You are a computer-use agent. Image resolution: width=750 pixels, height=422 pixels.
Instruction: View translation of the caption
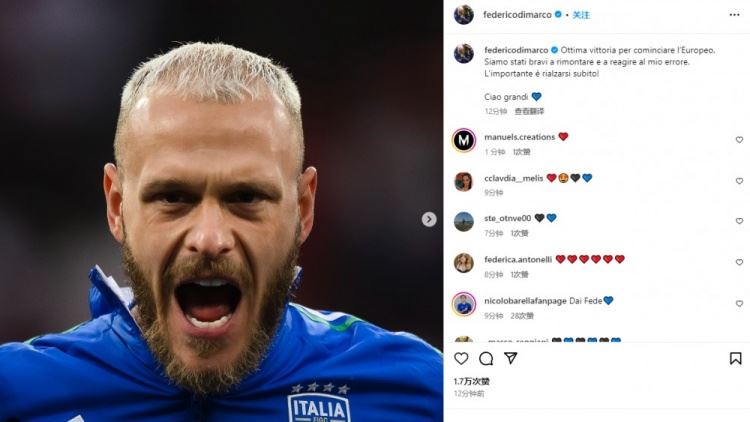(529, 111)
